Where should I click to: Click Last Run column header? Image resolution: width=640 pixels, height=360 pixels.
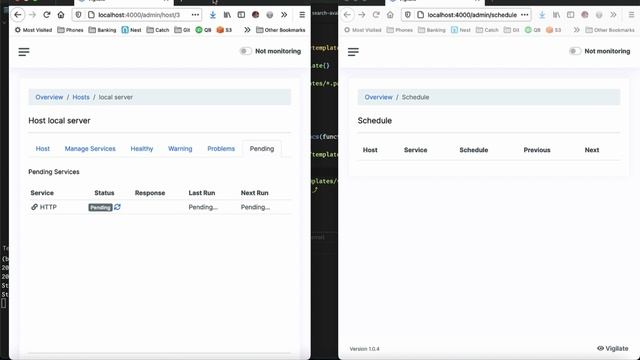tap(202, 193)
